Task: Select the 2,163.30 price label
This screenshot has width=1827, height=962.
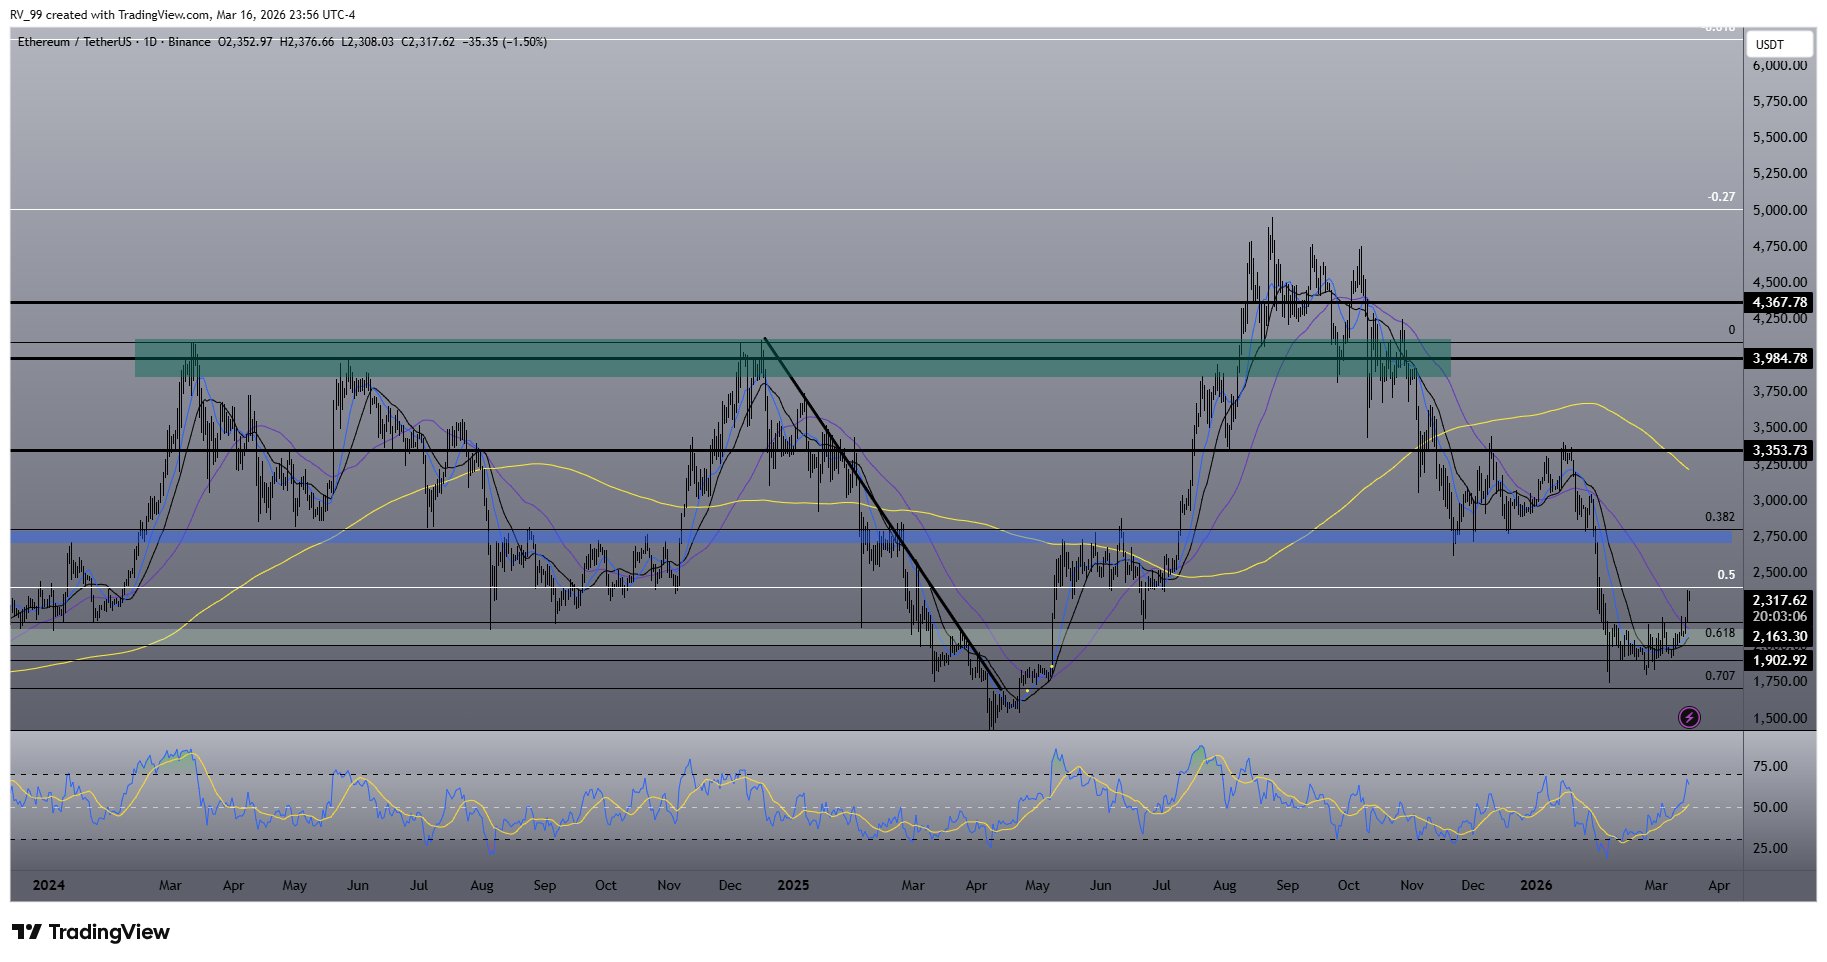Action: [1780, 636]
